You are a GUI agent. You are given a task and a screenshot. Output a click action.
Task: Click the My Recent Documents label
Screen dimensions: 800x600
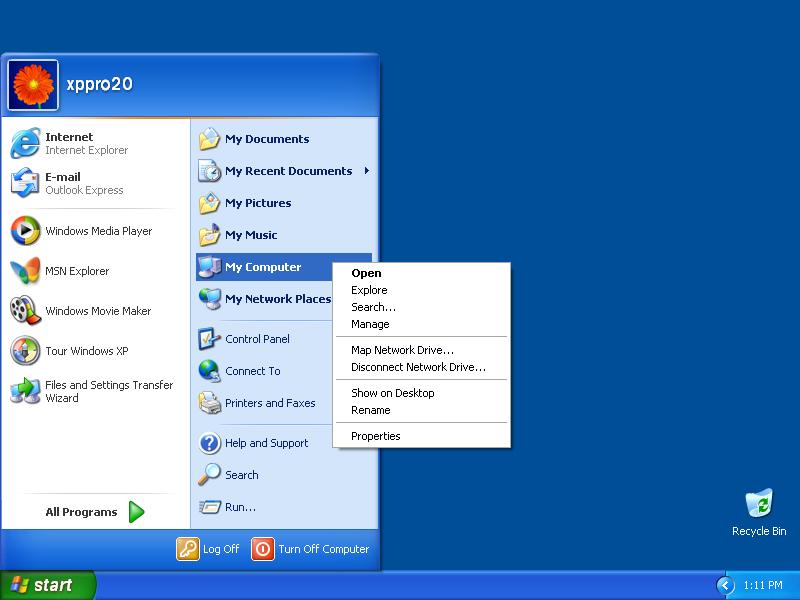(x=289, y=171)
